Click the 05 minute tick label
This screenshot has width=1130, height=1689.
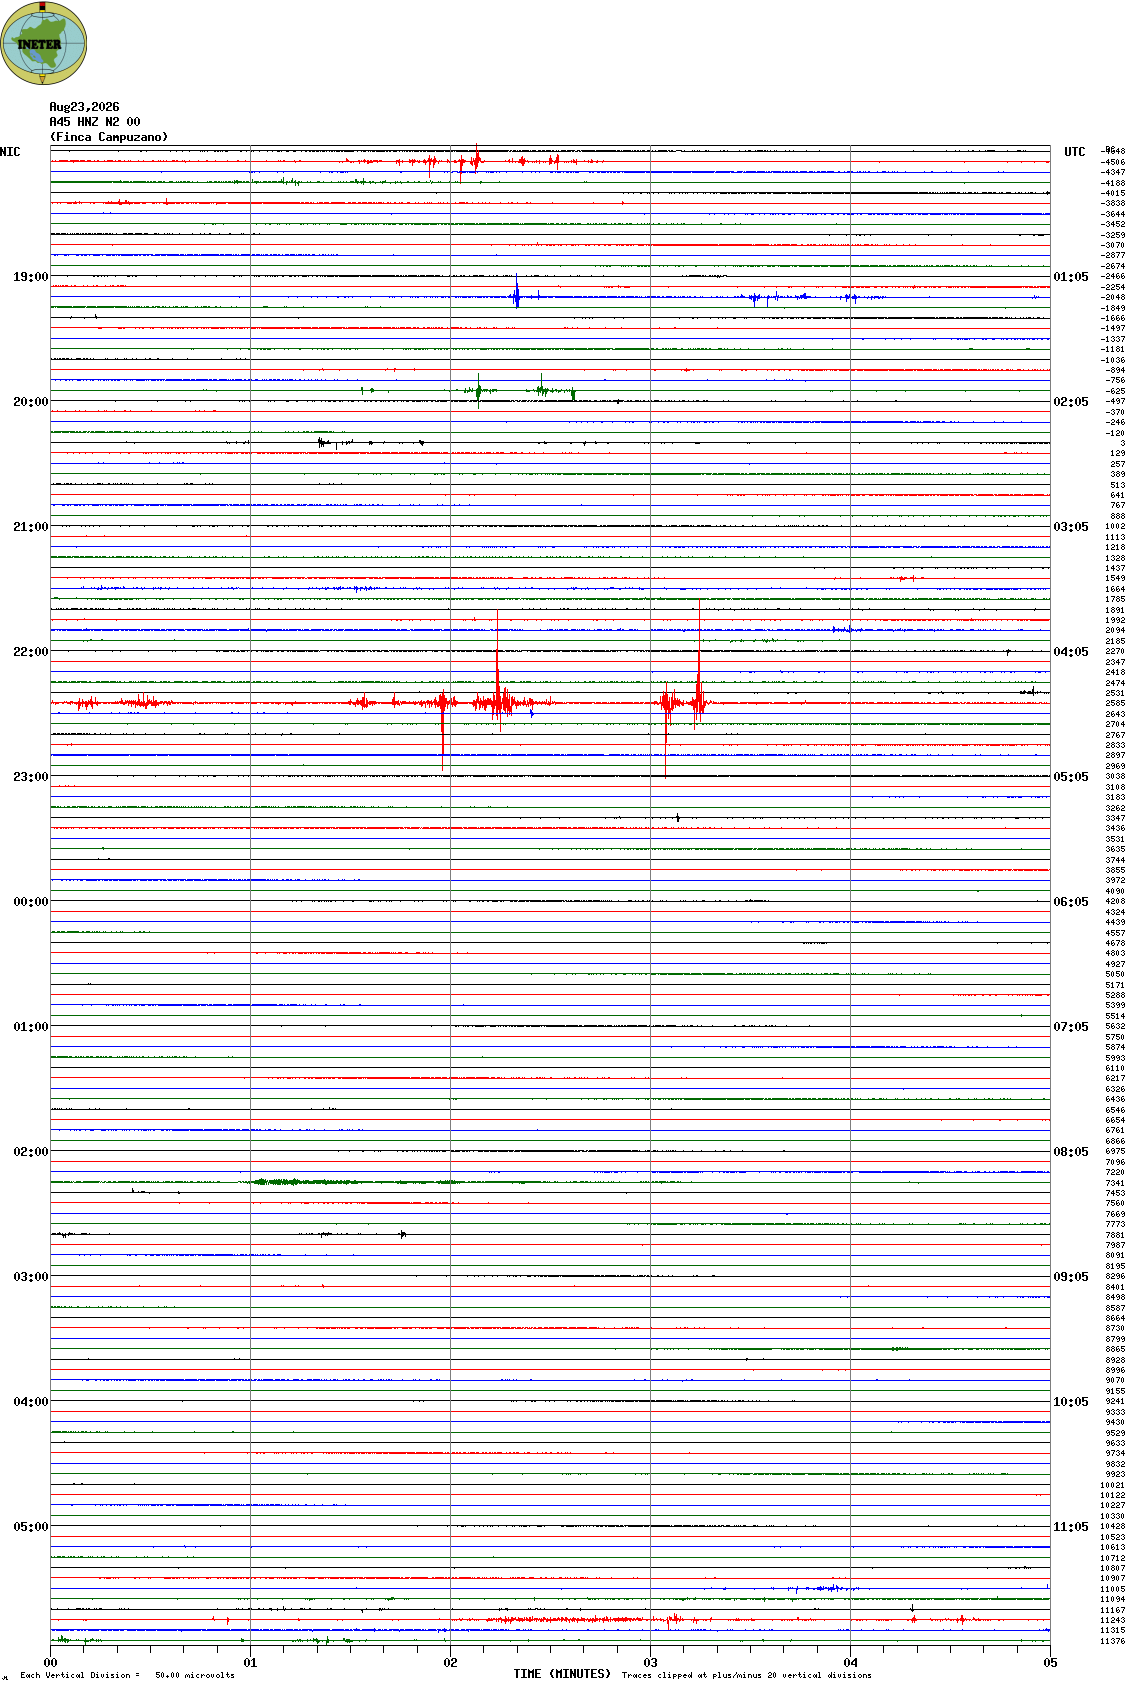(x=1050, y=1664)
